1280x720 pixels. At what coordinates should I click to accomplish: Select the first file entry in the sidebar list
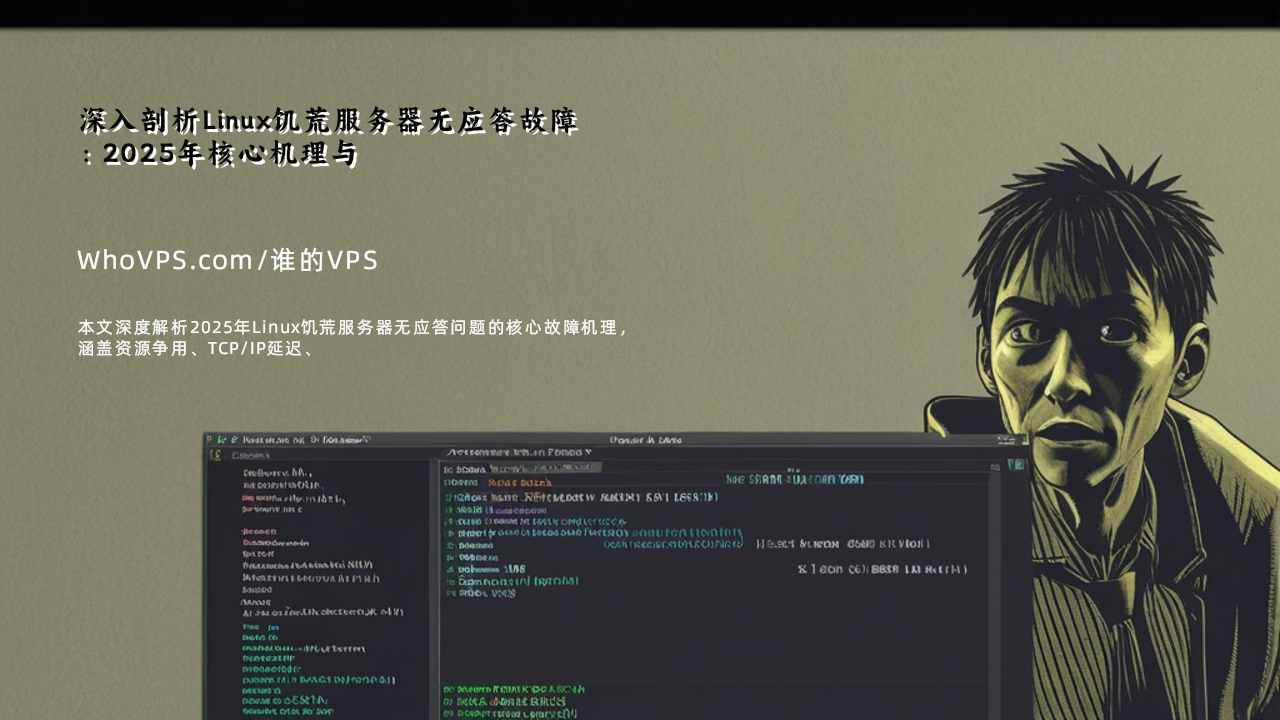point(277,473)
